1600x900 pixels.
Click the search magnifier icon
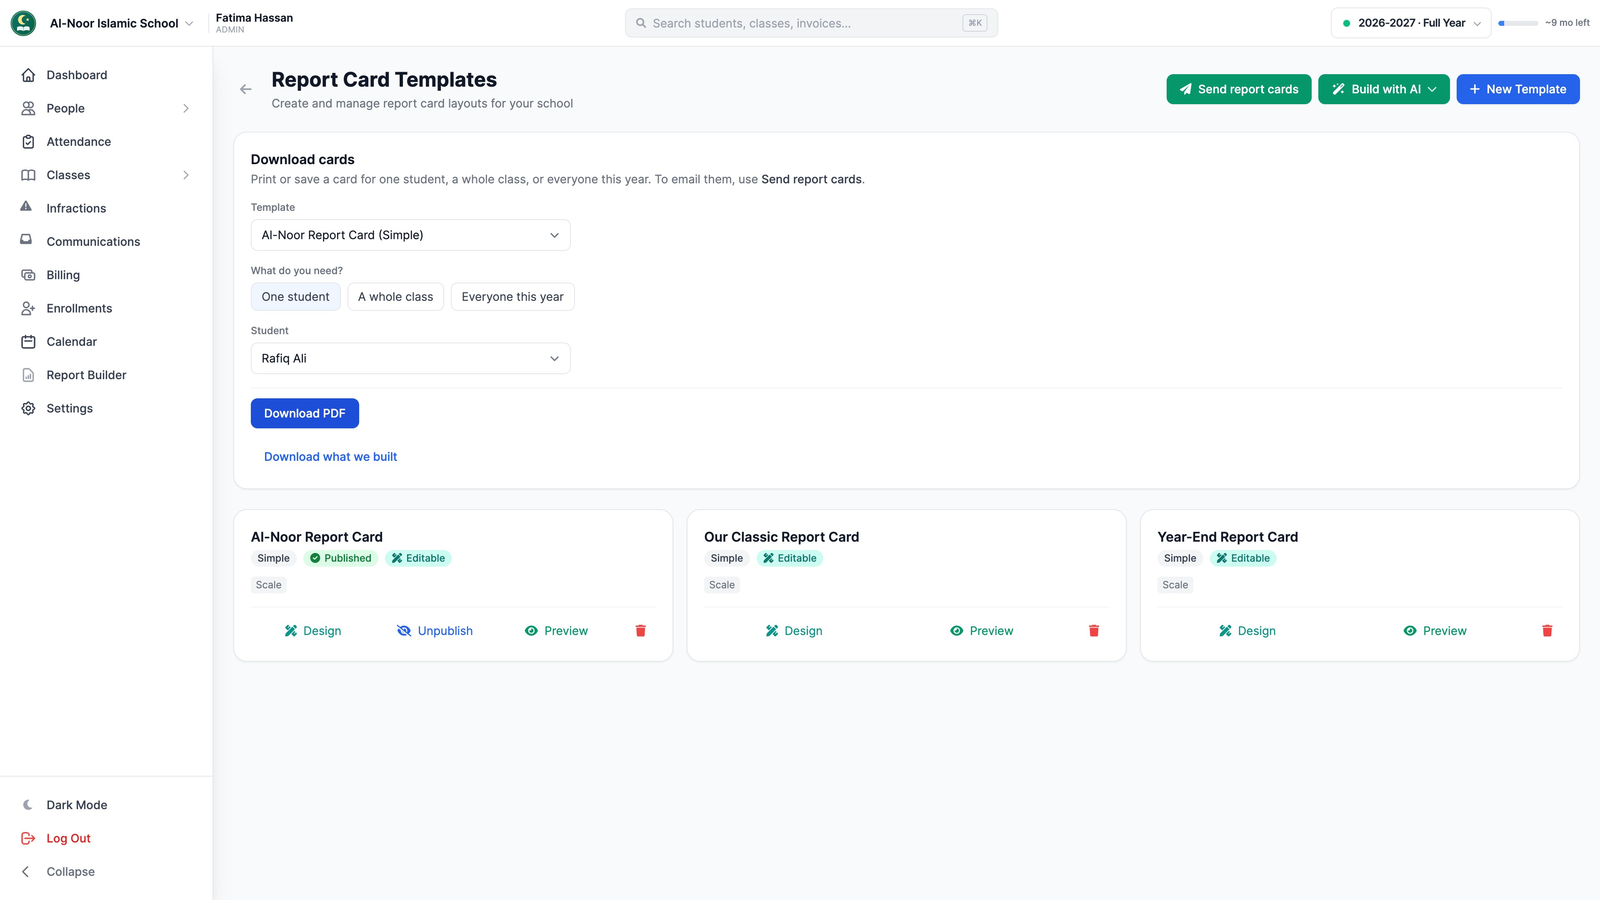(x=641, y=23)
